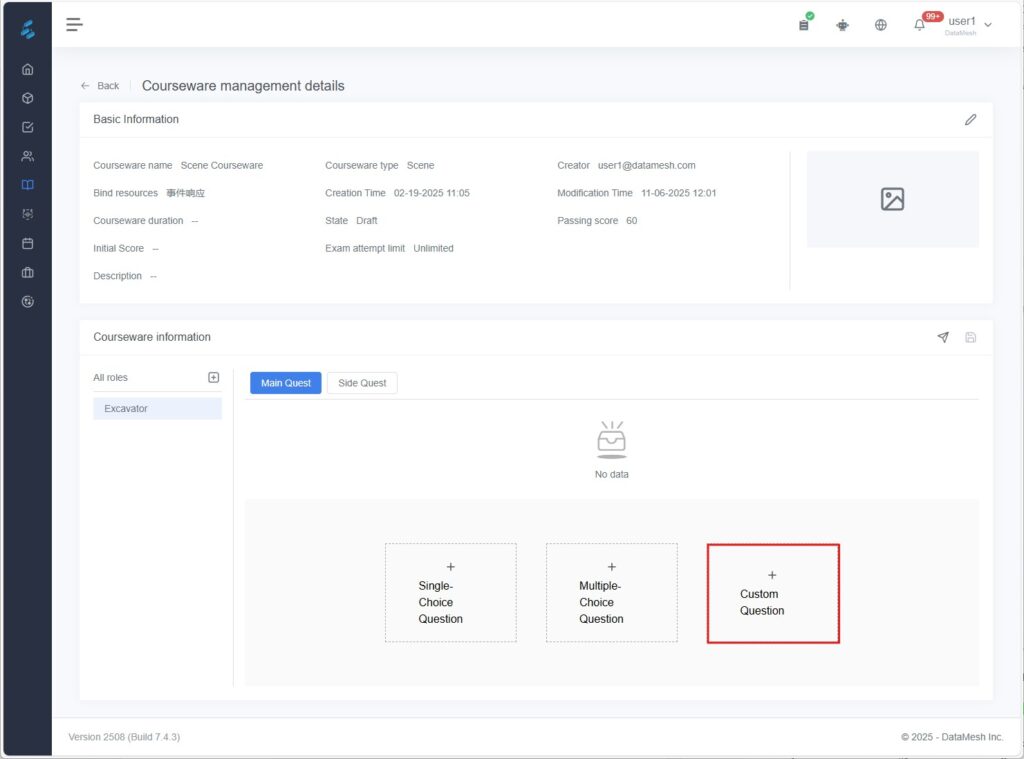Switch to the Side Quest tab
The image size is (1024, 759).
pos(362,383)
